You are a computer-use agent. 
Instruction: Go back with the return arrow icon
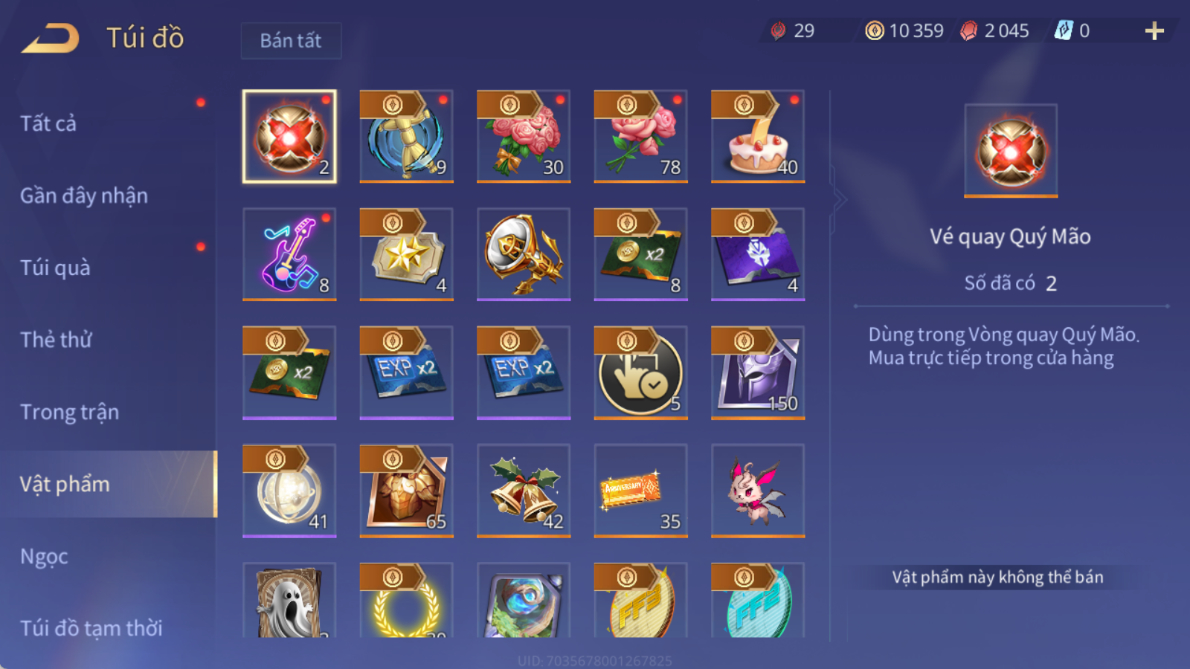point(50,38)
